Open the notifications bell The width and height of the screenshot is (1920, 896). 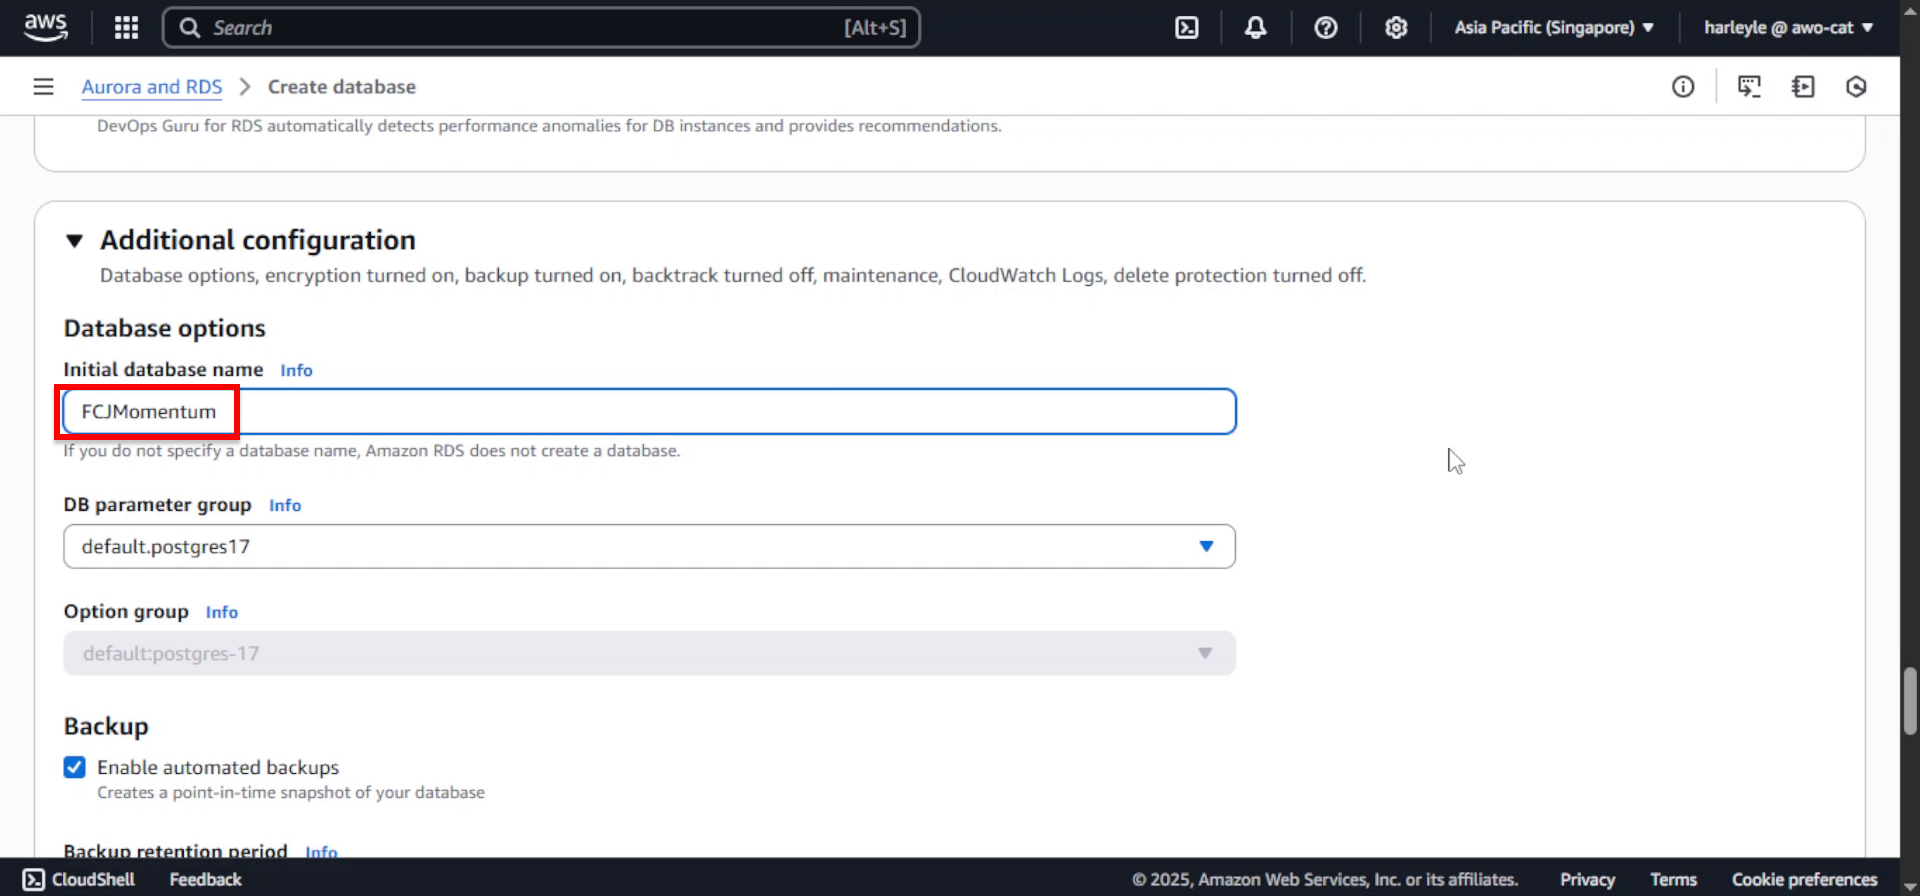[x=1256, y=27]
